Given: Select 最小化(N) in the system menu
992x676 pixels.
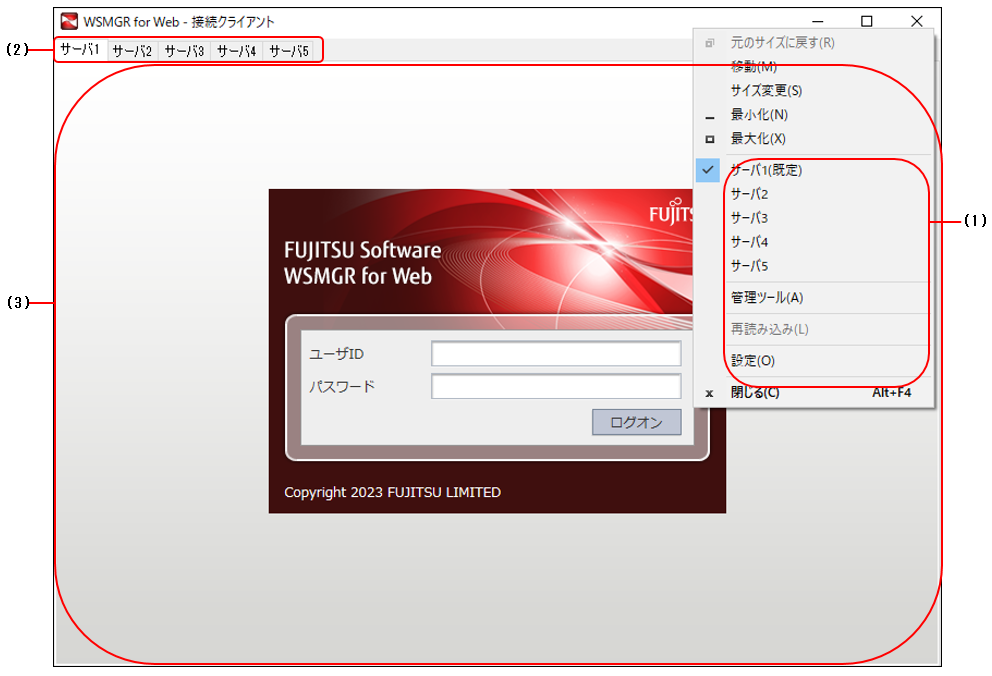Looking at the screenshot, I should [x=758, y=115].
